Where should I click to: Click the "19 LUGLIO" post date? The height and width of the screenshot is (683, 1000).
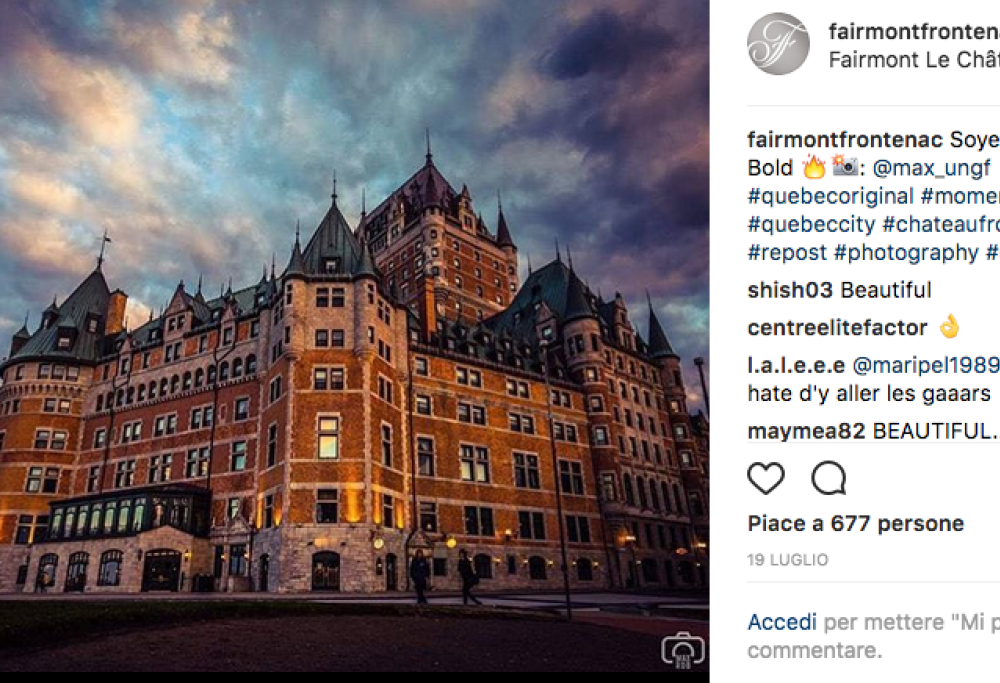click(x=788, y=561)
